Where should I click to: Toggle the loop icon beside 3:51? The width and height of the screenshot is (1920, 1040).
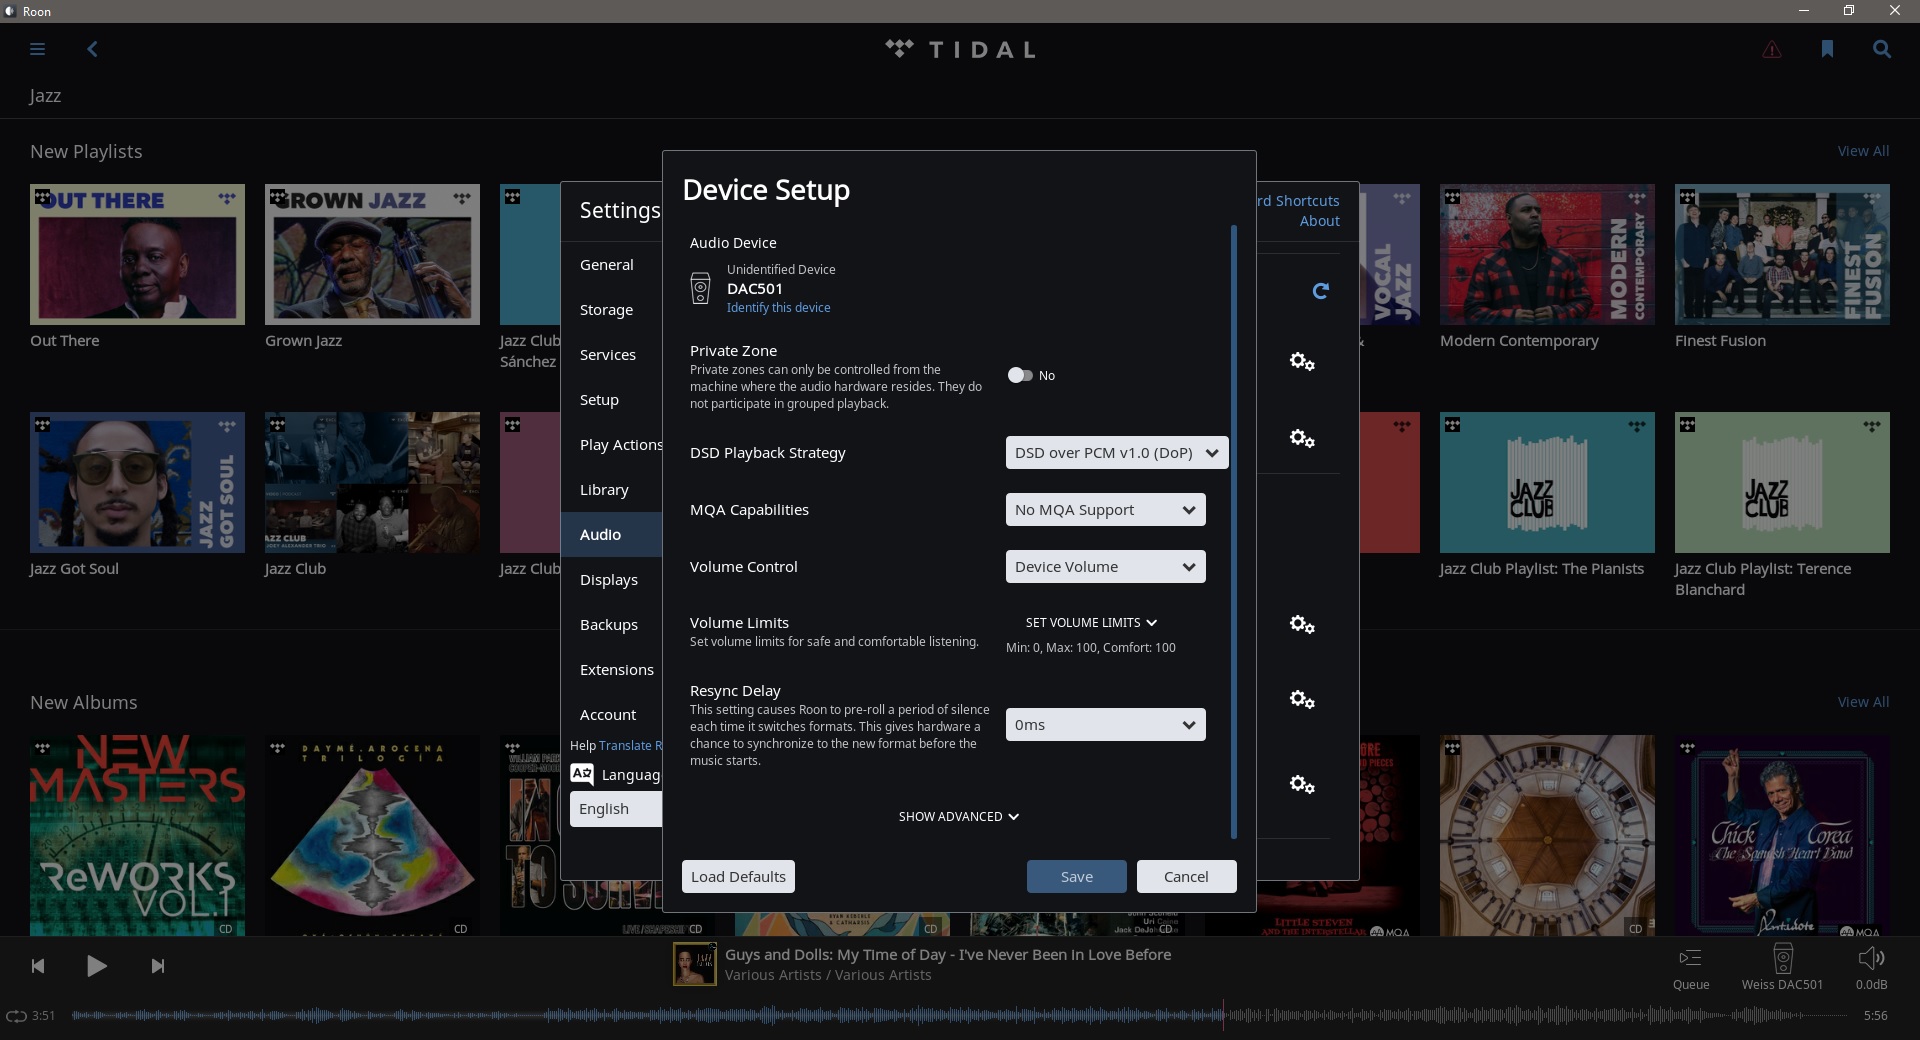click(x=16, y=1016)
